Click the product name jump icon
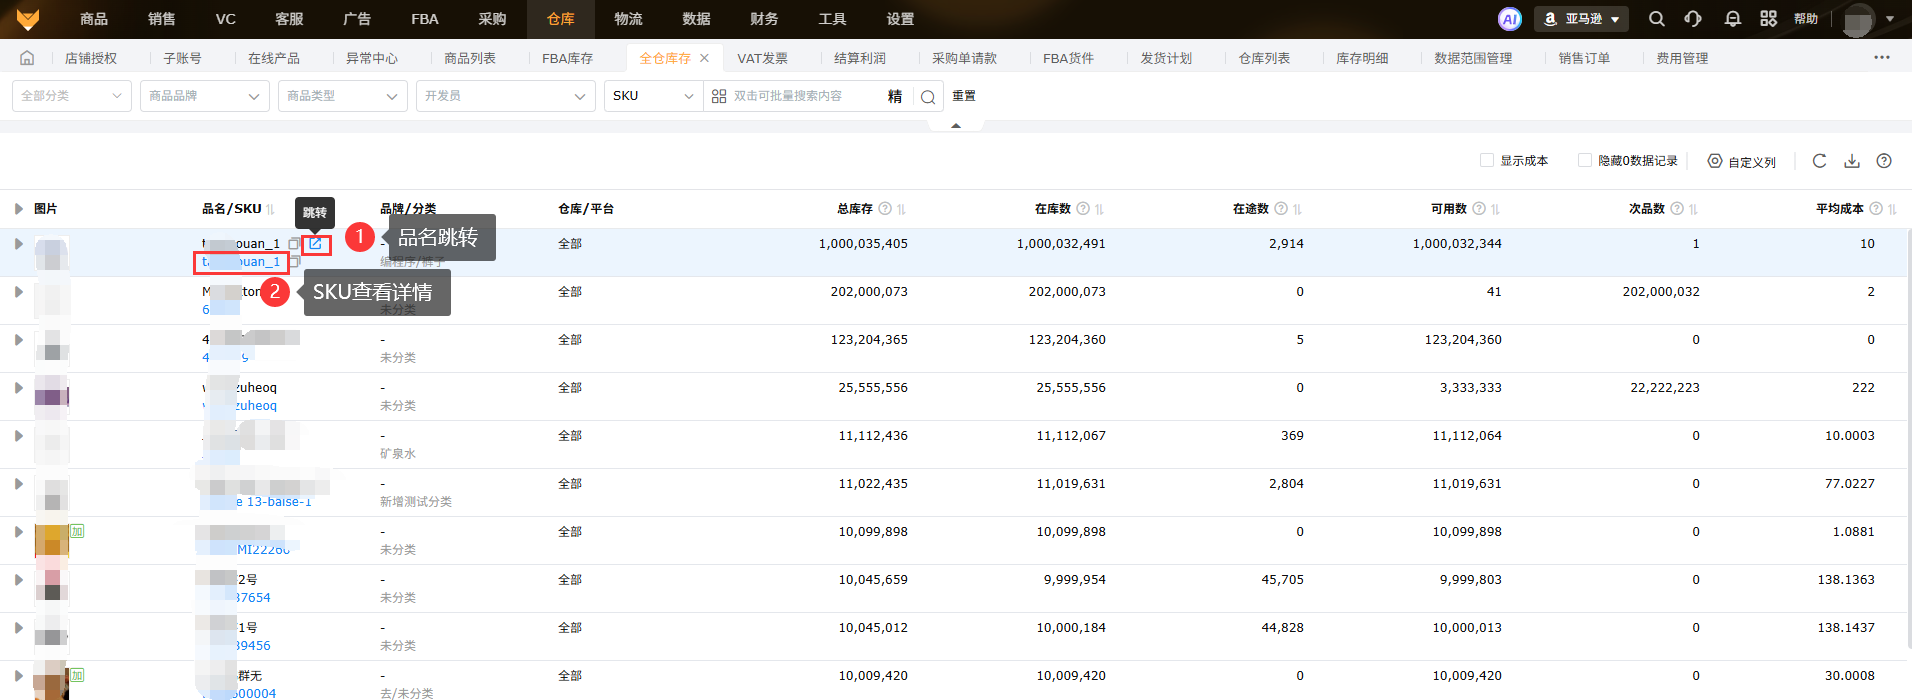Image resolution: width=1912 pixels, height=700 pixels. click(x=316, y=244)
